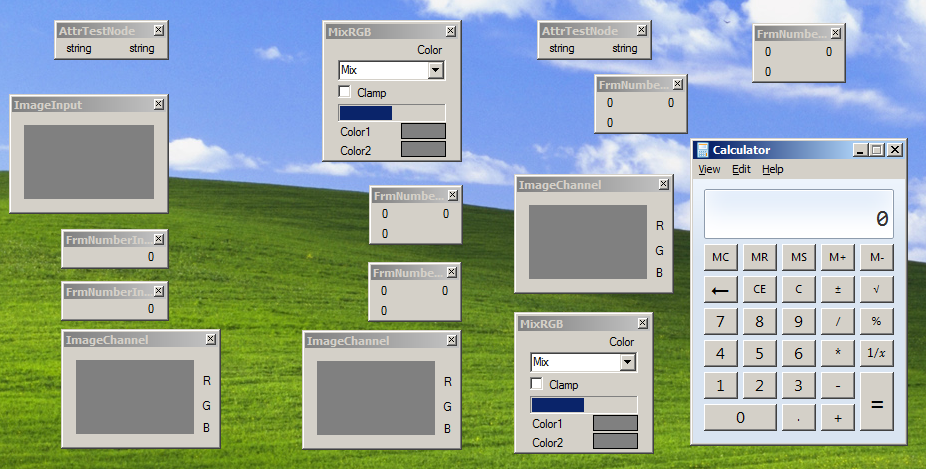The height and width of the screenshot is (469, 926).
Task: Click the CE clear entry button
Action: click(x=759, y=289)
